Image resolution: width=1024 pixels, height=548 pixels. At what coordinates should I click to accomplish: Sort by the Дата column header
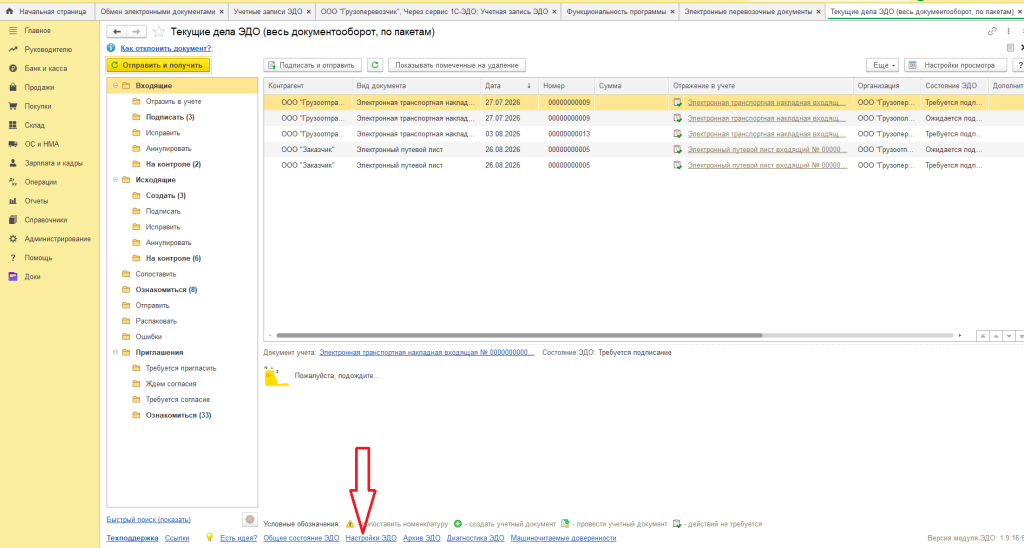[x=509, y=86]
